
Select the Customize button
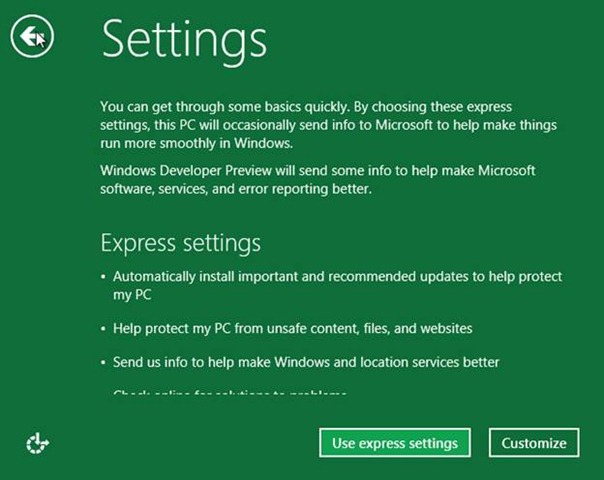pos(534,443)
